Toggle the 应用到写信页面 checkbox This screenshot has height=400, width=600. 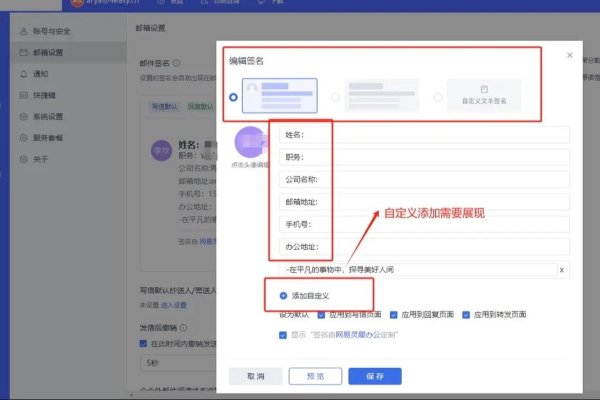click(321, 315)
